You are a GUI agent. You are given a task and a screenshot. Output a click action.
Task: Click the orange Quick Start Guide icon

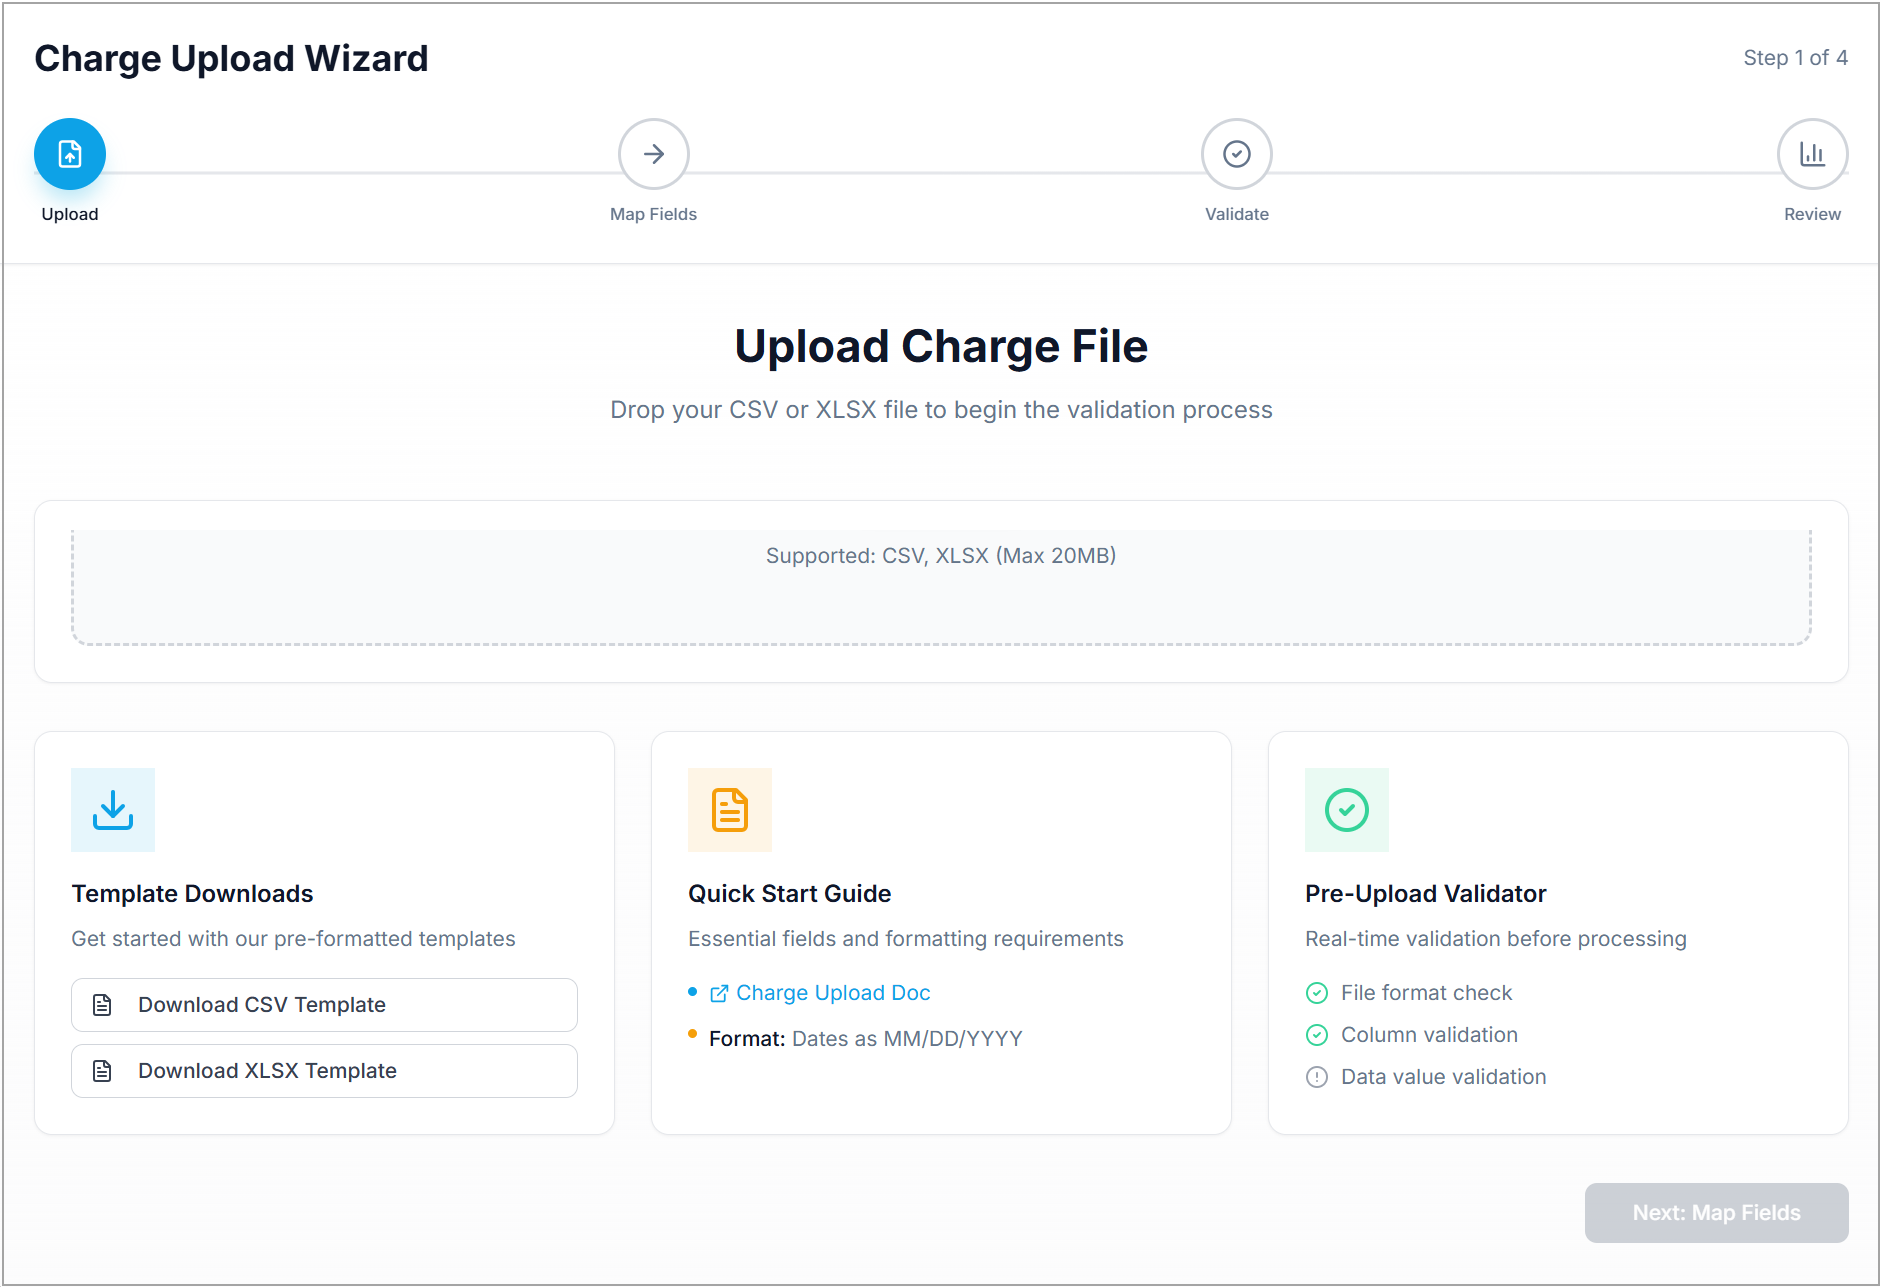point(730,810)
